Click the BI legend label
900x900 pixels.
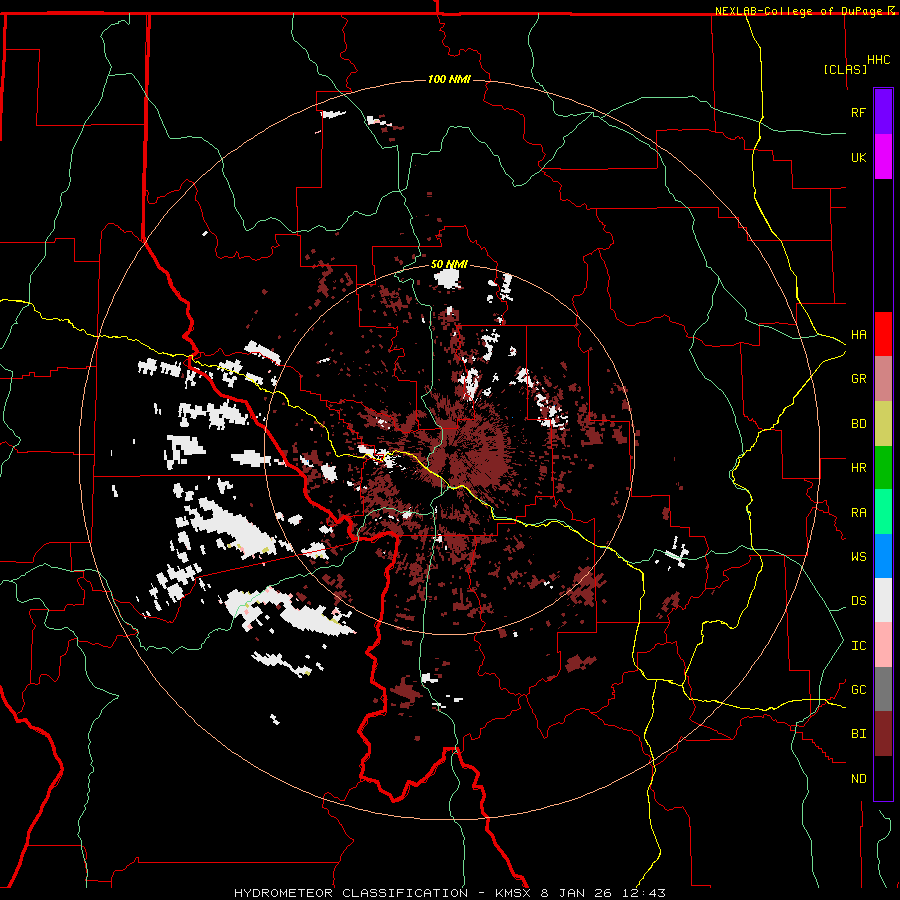(858, 734)
